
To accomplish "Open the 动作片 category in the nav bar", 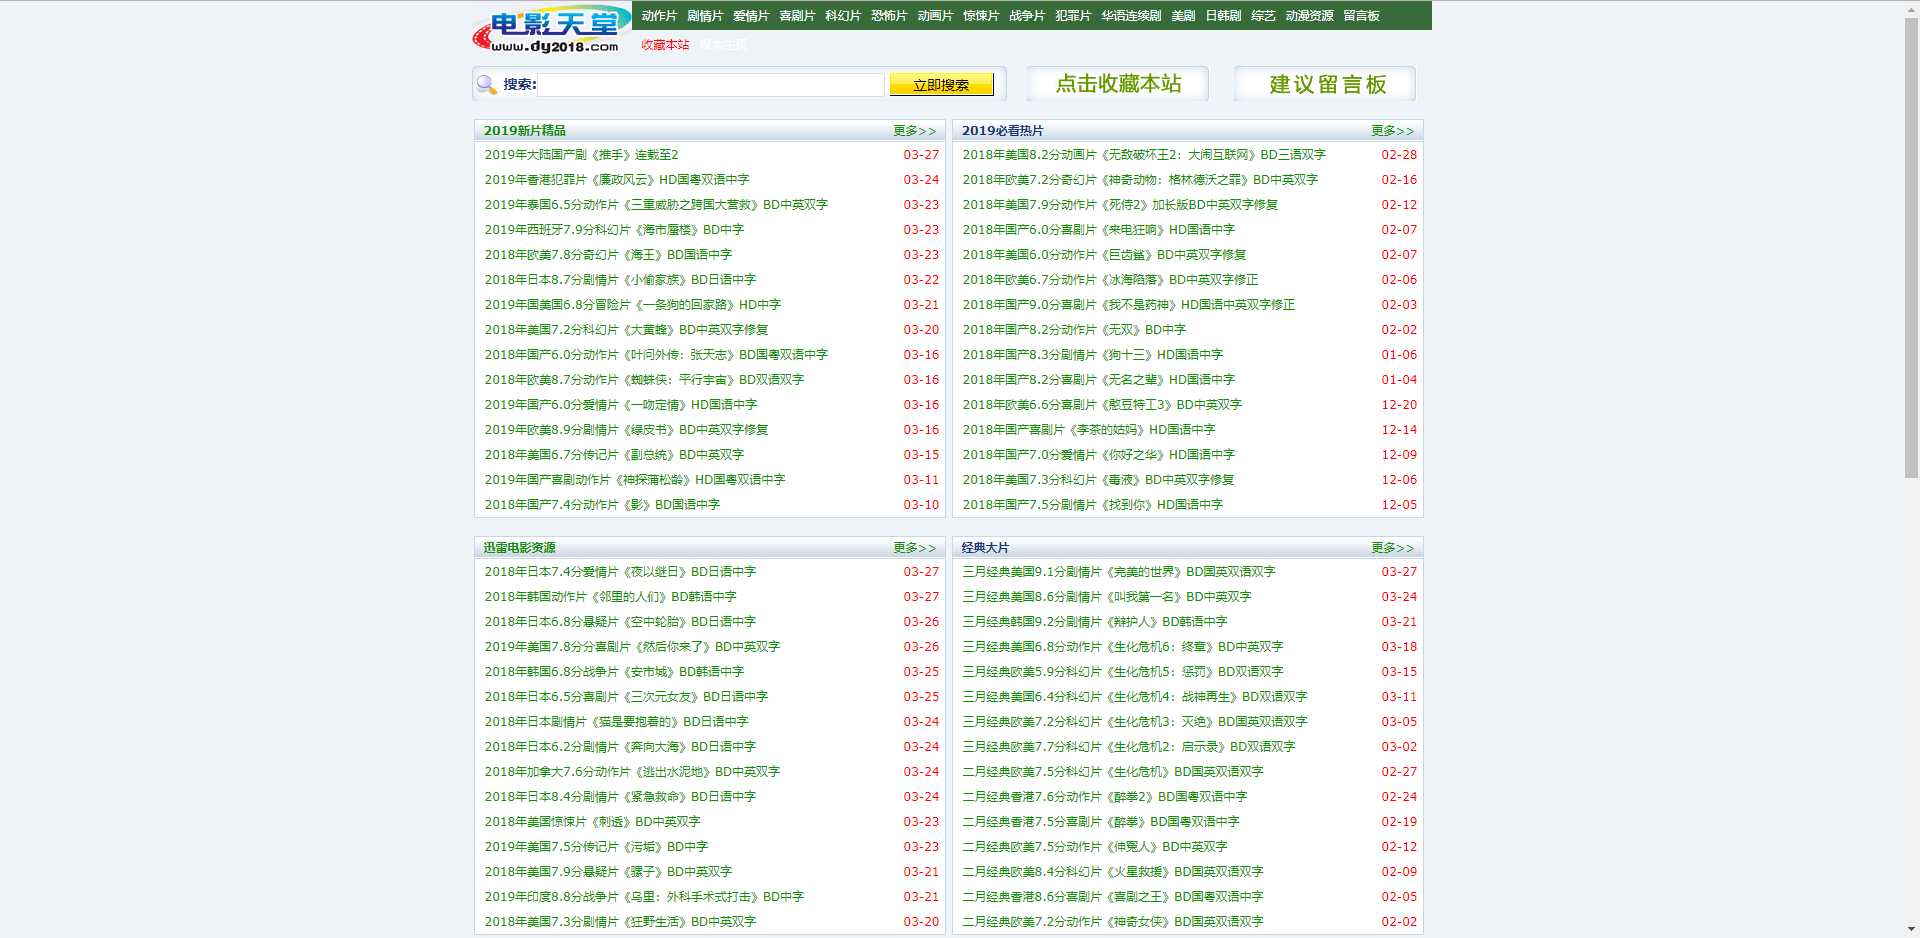I will pos(659,16).
